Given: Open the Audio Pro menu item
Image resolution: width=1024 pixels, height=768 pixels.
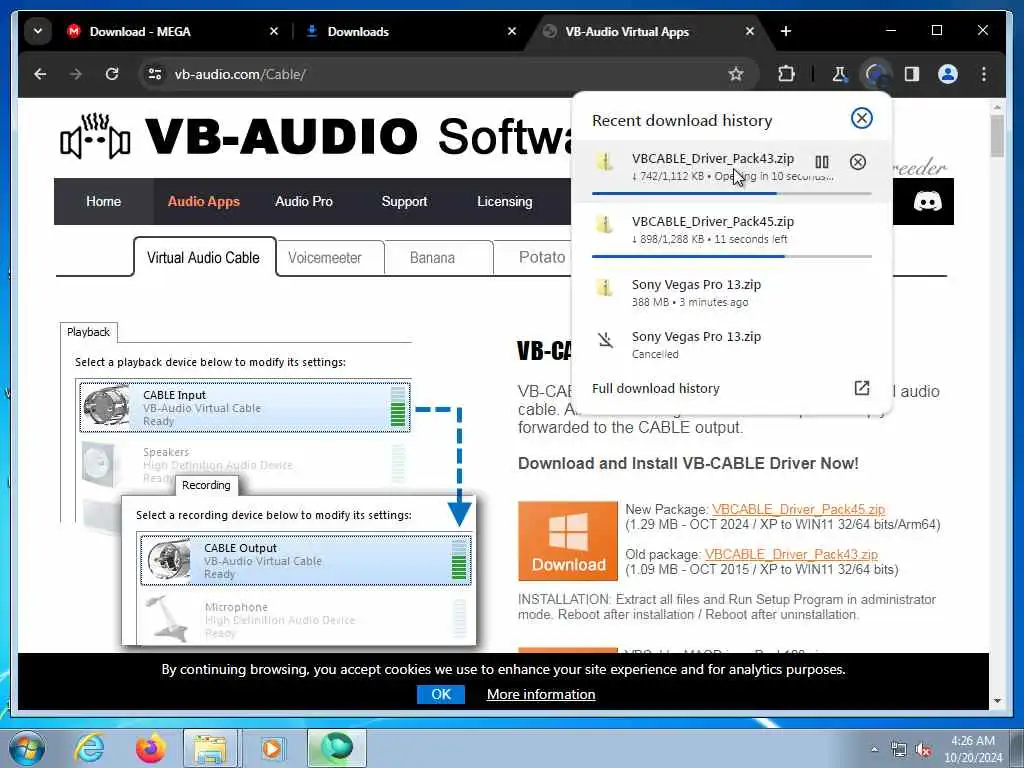Looking at the screenshot, I should [x=304, y=202].
